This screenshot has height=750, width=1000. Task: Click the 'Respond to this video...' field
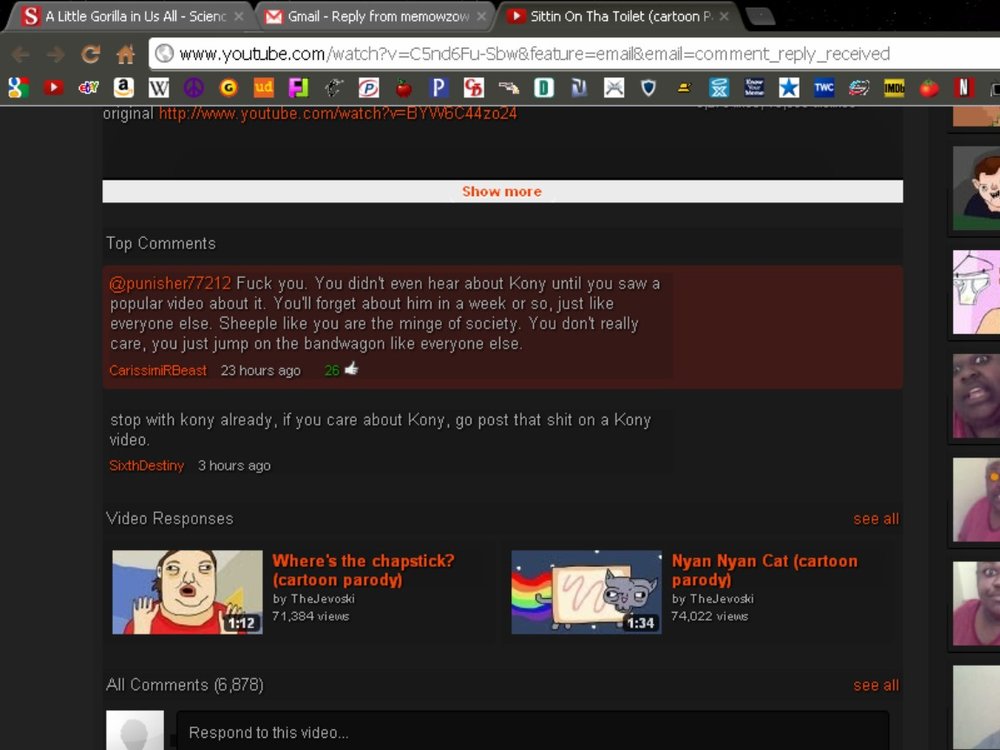[x=532, y=731]
